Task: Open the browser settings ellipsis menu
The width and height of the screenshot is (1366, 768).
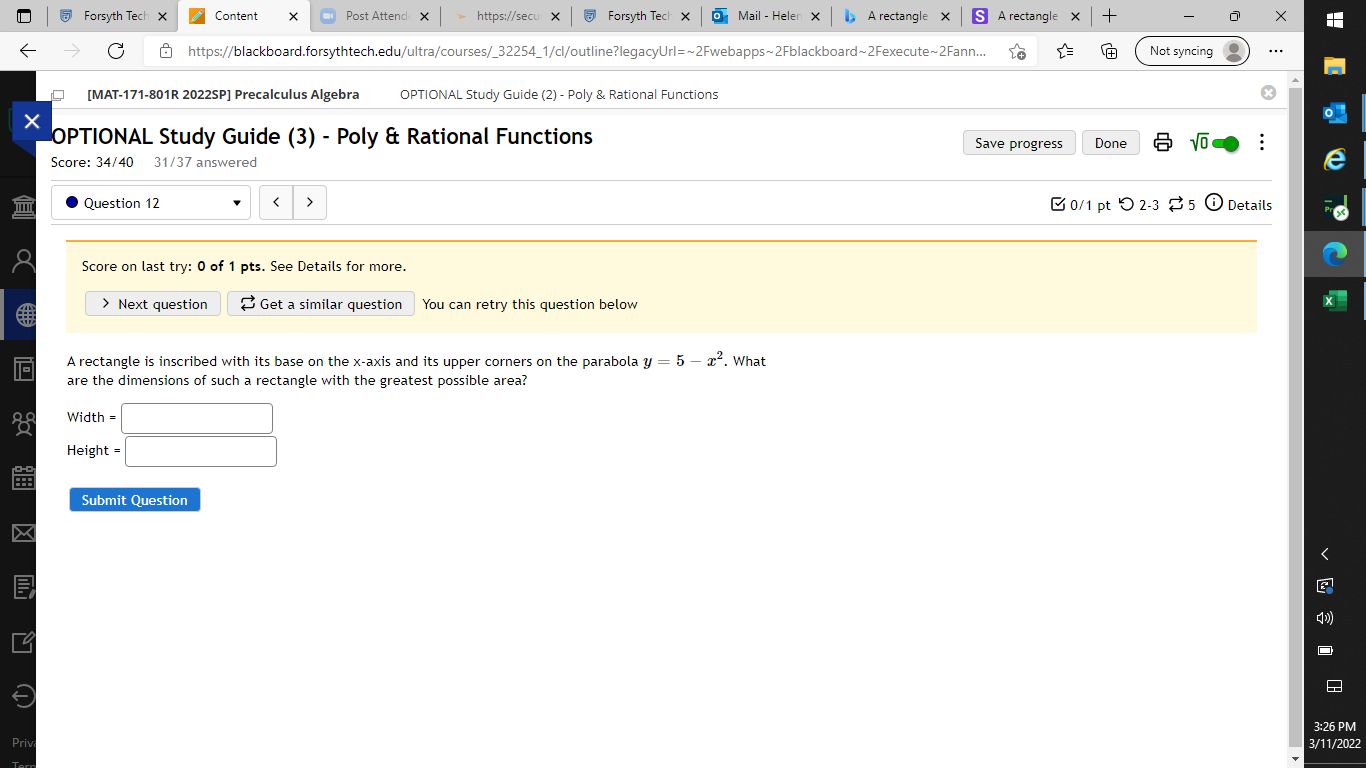Action: click(x=1275, y=51)
